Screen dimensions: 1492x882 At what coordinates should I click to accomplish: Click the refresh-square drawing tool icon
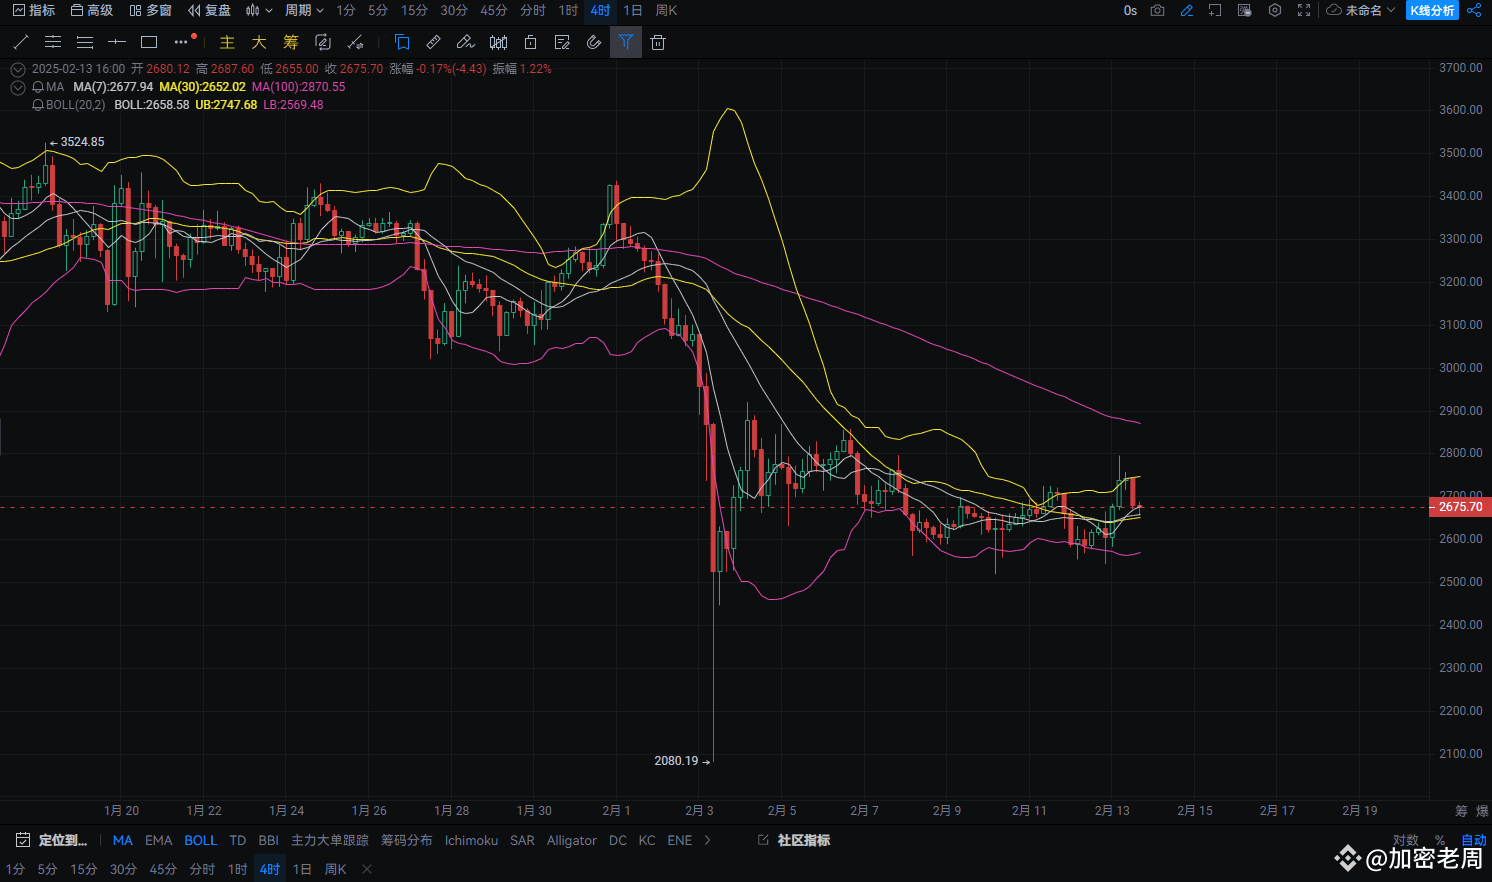(323, 42)
